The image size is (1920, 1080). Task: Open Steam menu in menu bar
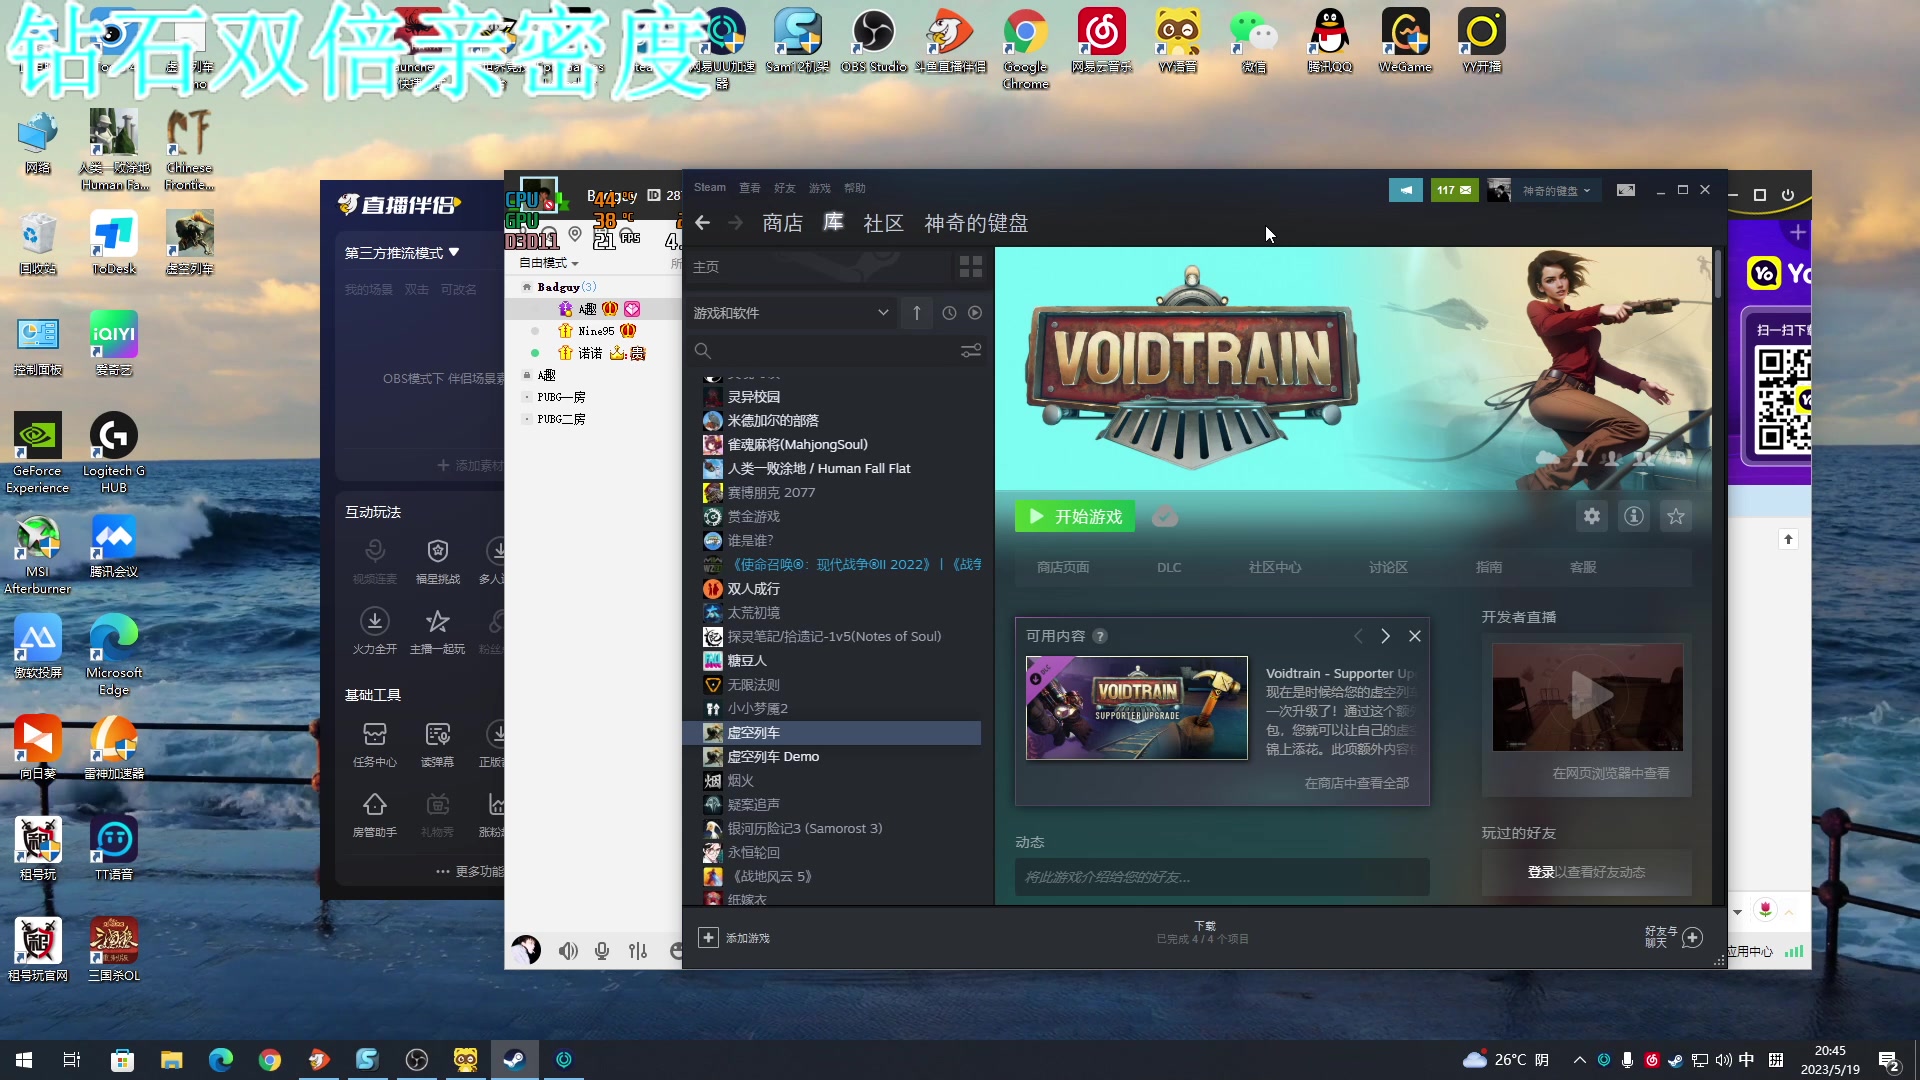[710, 188]
